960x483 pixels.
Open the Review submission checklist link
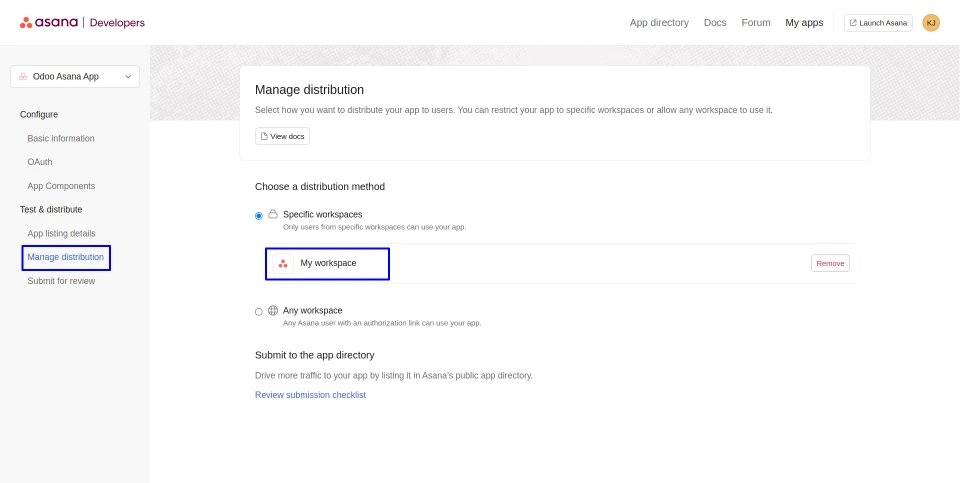coord(310,395)
